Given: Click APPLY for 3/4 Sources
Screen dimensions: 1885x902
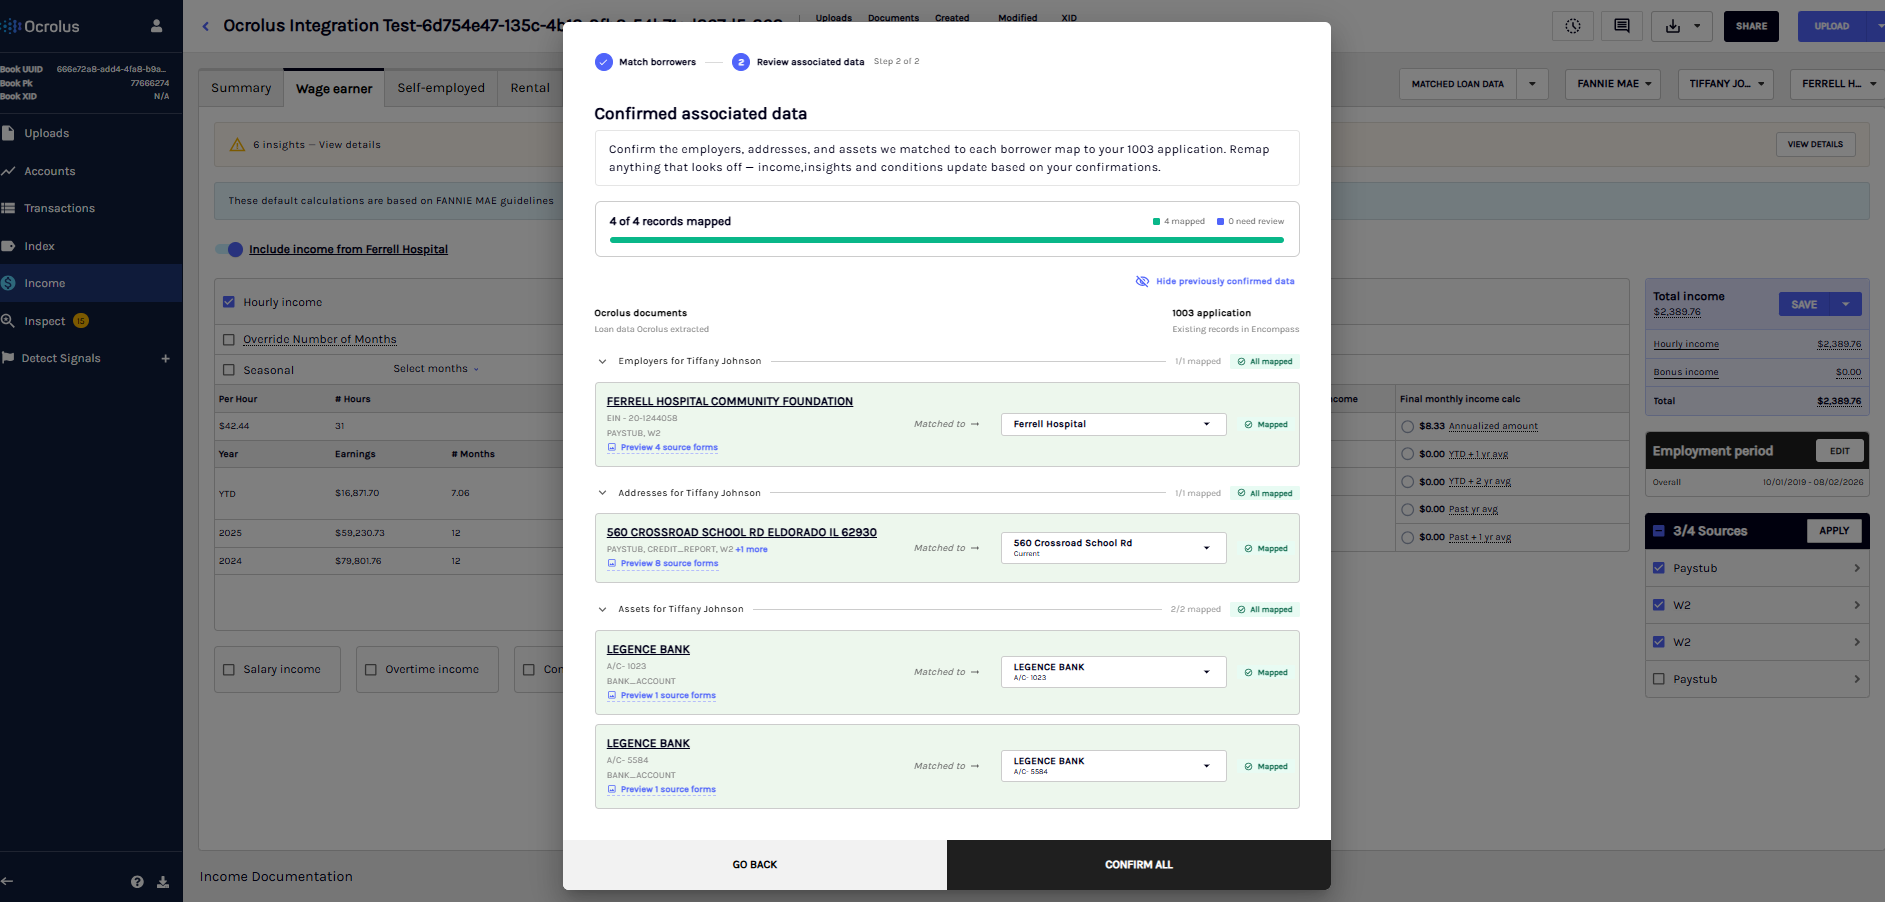Looking at the screenshot, I should [1834, 531].
